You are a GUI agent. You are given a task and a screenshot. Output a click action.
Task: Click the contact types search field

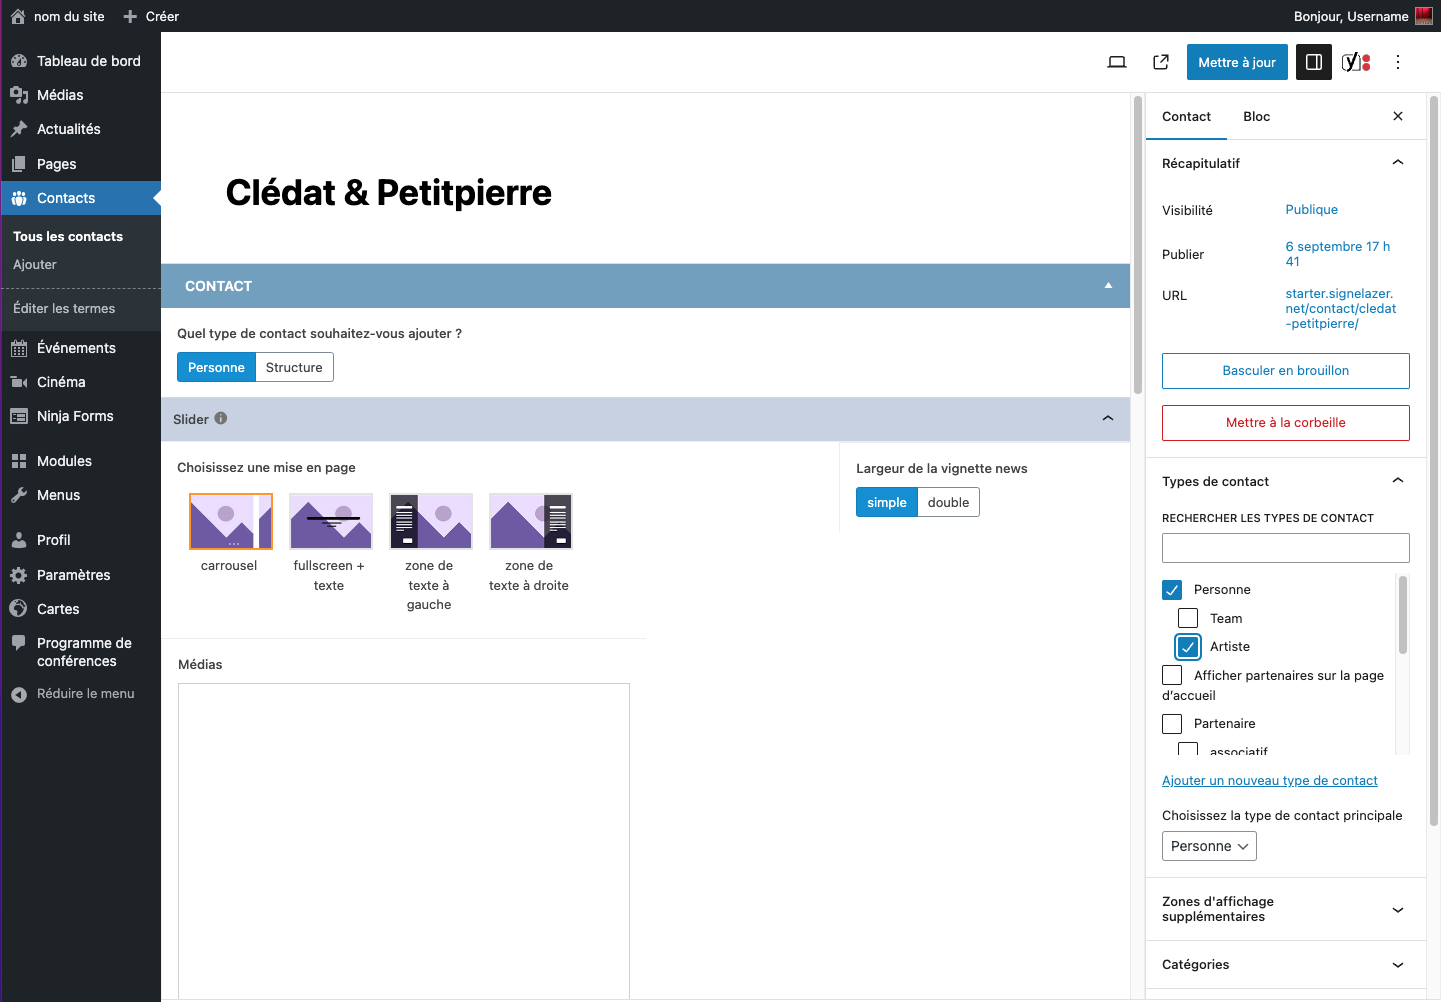coord(1285,548)
